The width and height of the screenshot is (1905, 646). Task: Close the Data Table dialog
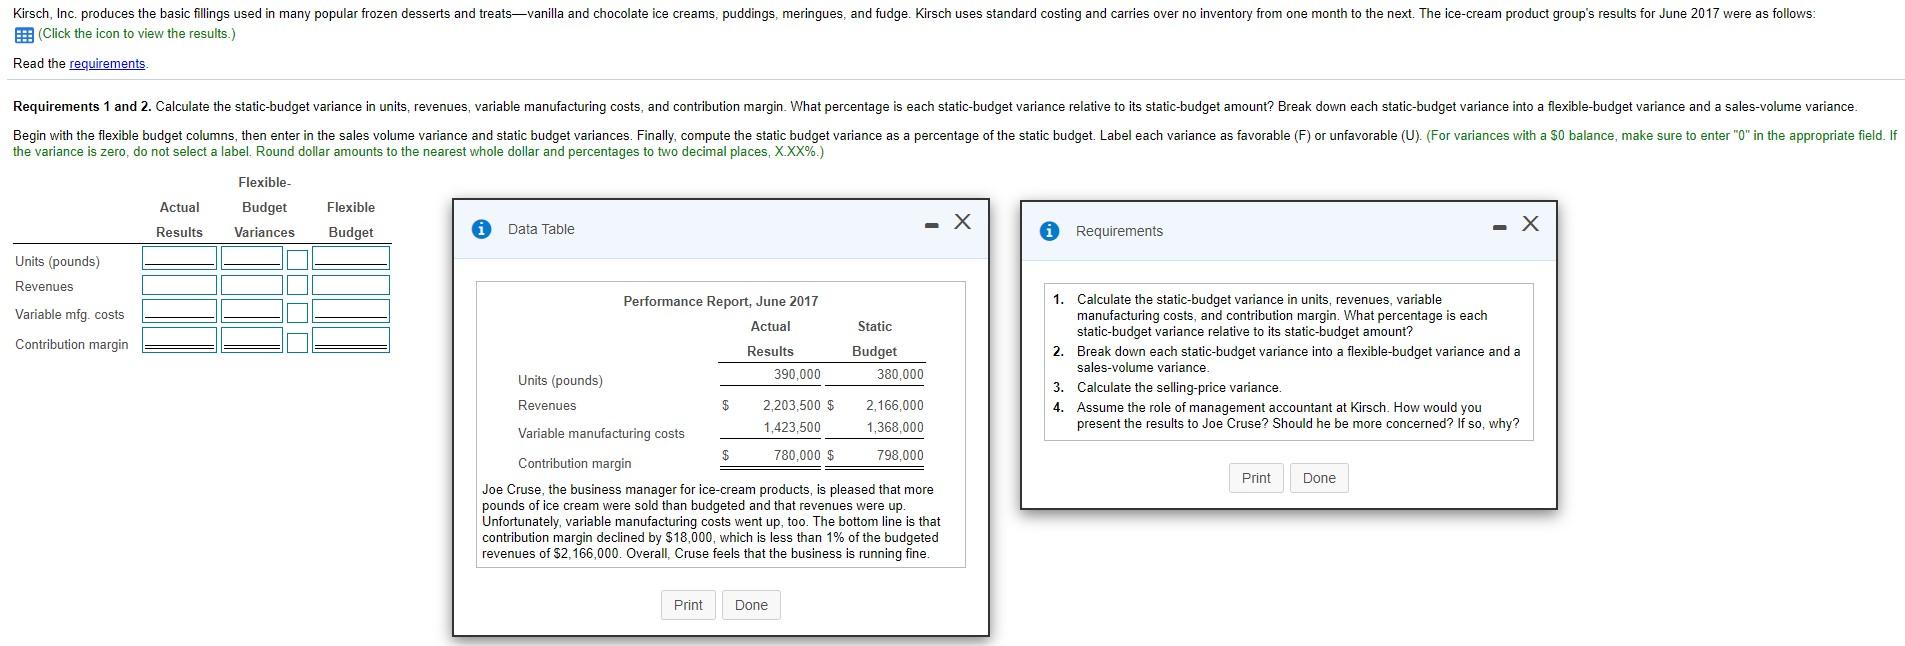(x=962, y=222)
